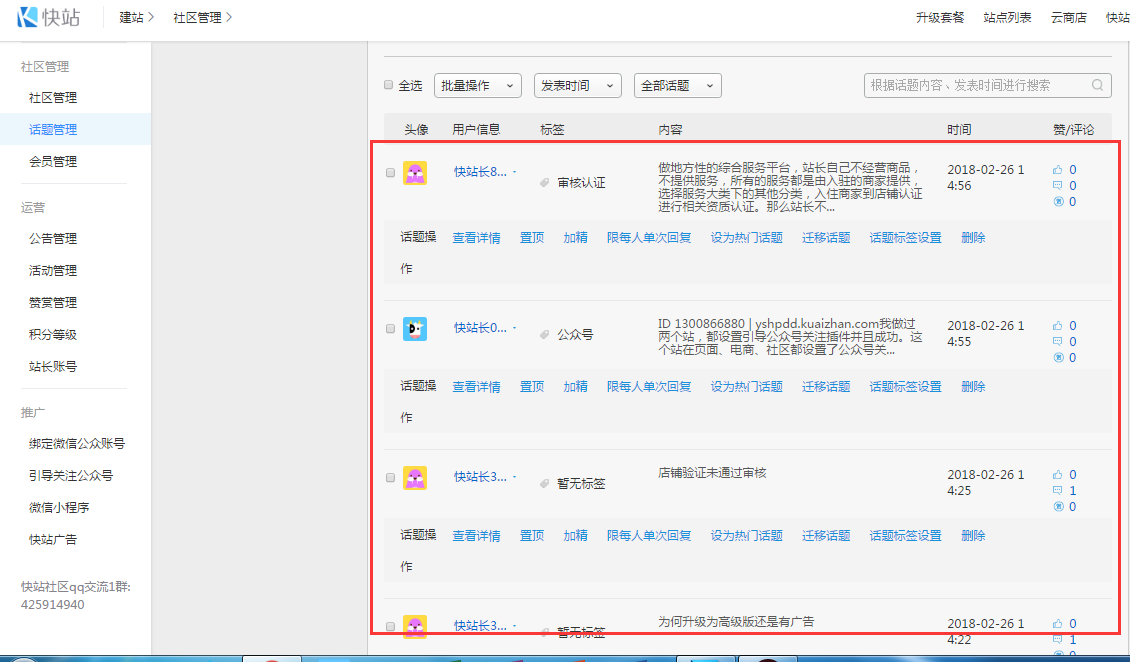Click the Kuaizhan logo in the header
Image resolution: width=1130 pixels, height=662 pixels.
49,17
